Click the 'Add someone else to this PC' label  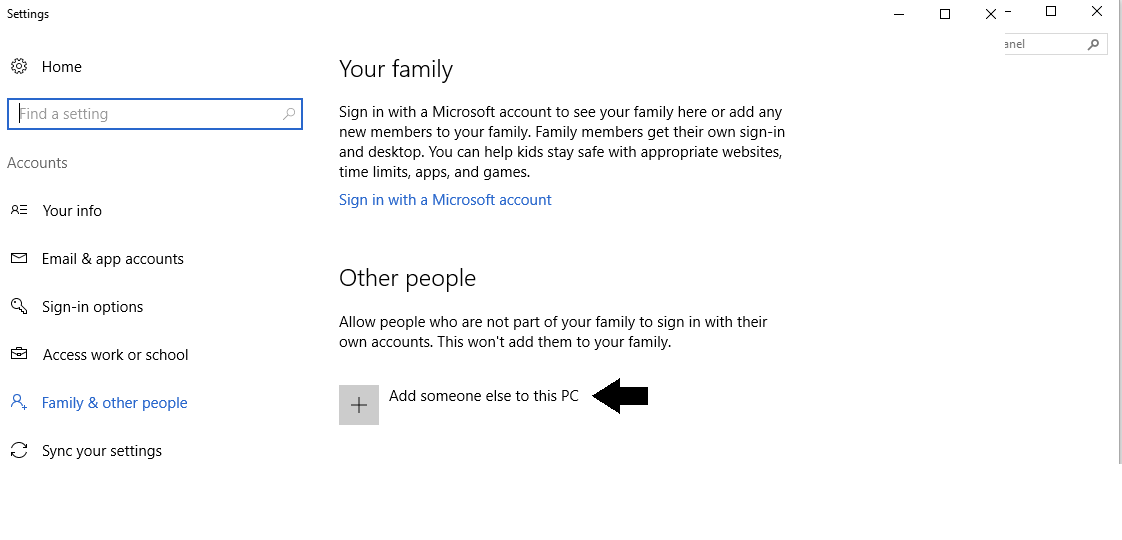pos(484,396)
